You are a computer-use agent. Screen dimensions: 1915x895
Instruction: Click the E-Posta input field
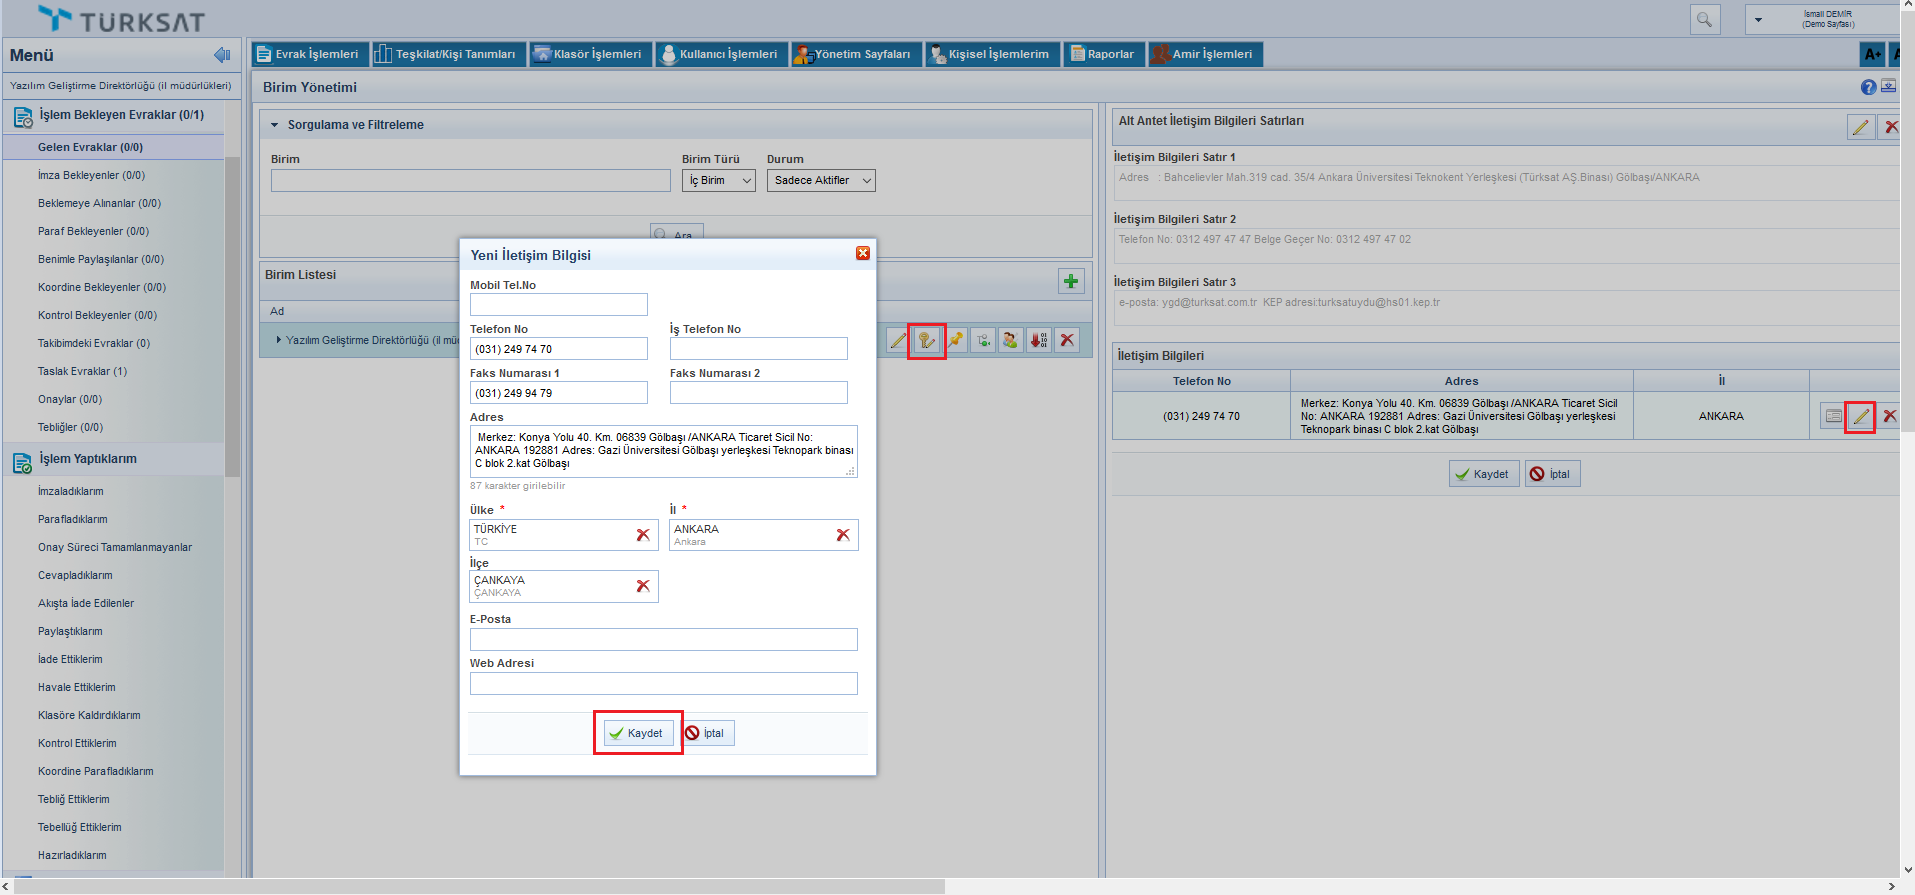[663, 640]
